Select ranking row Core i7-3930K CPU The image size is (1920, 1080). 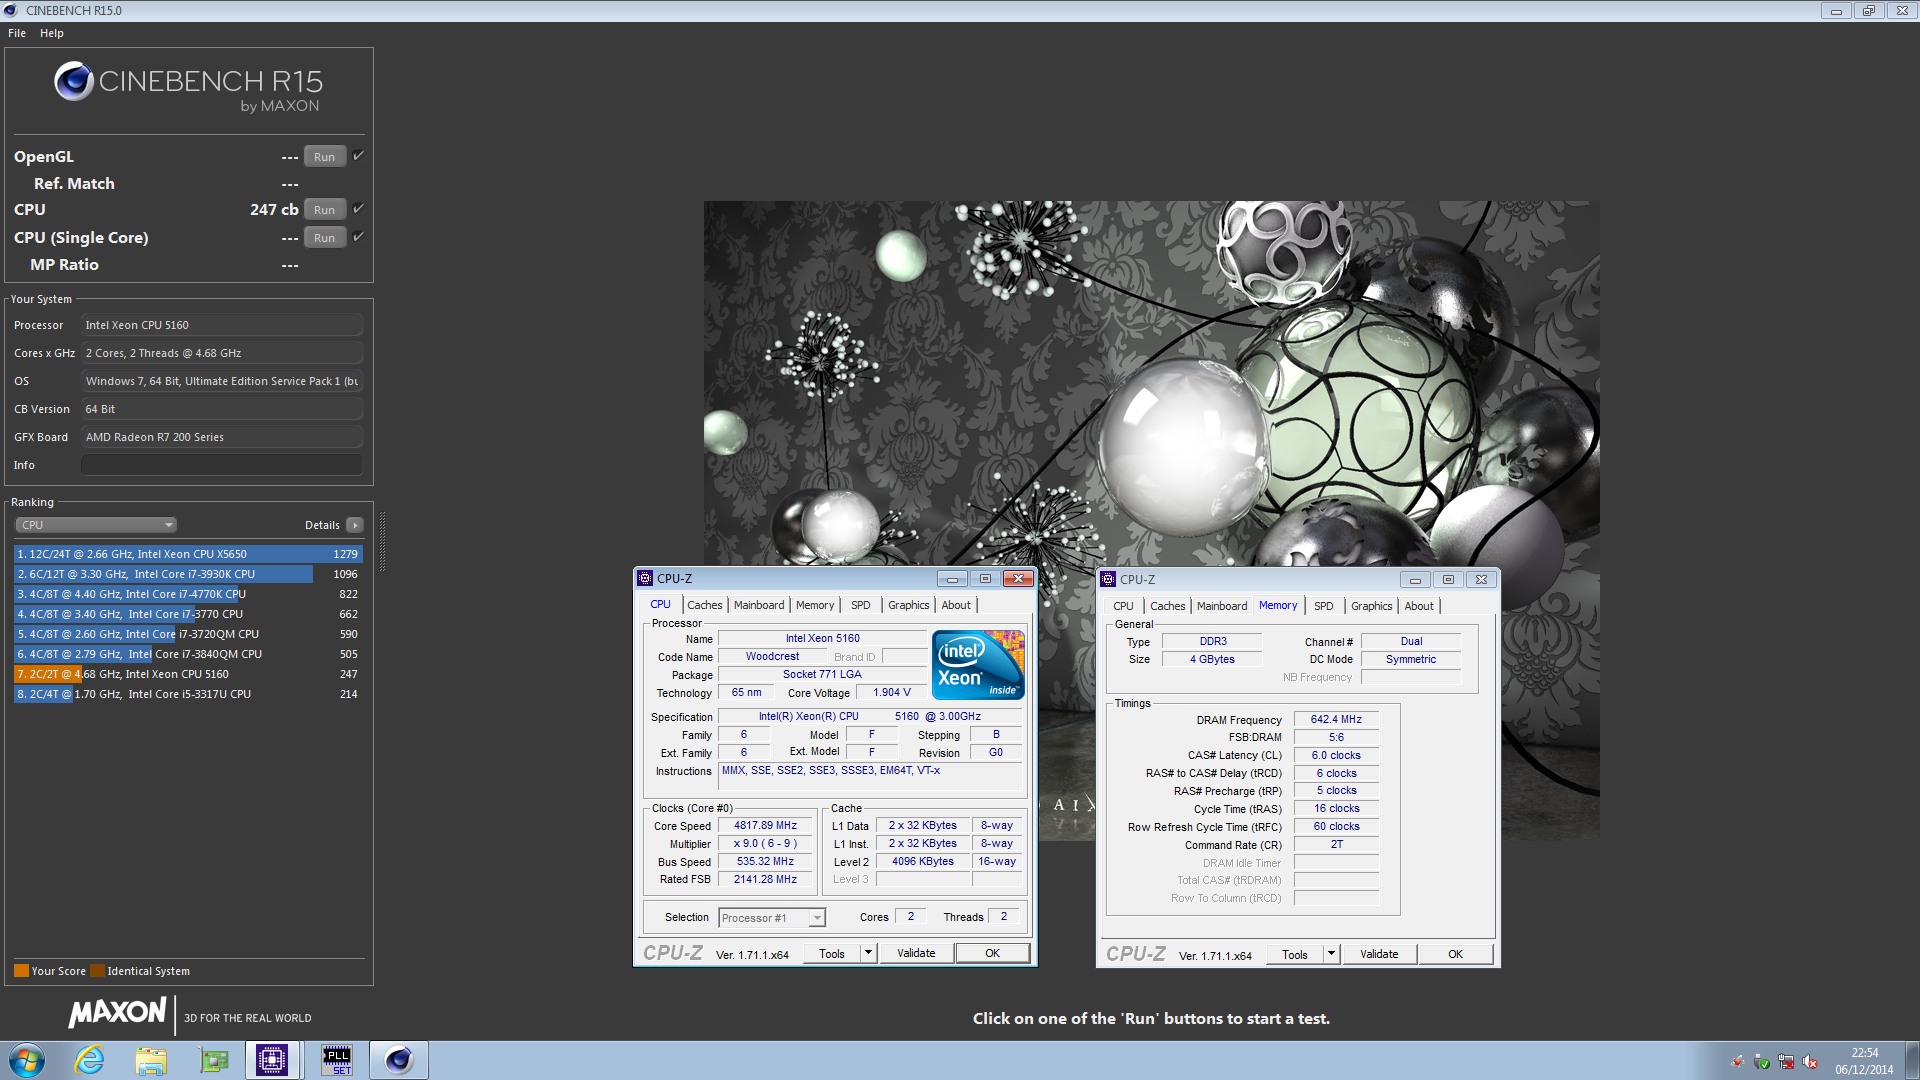click(x=188, y=574)
